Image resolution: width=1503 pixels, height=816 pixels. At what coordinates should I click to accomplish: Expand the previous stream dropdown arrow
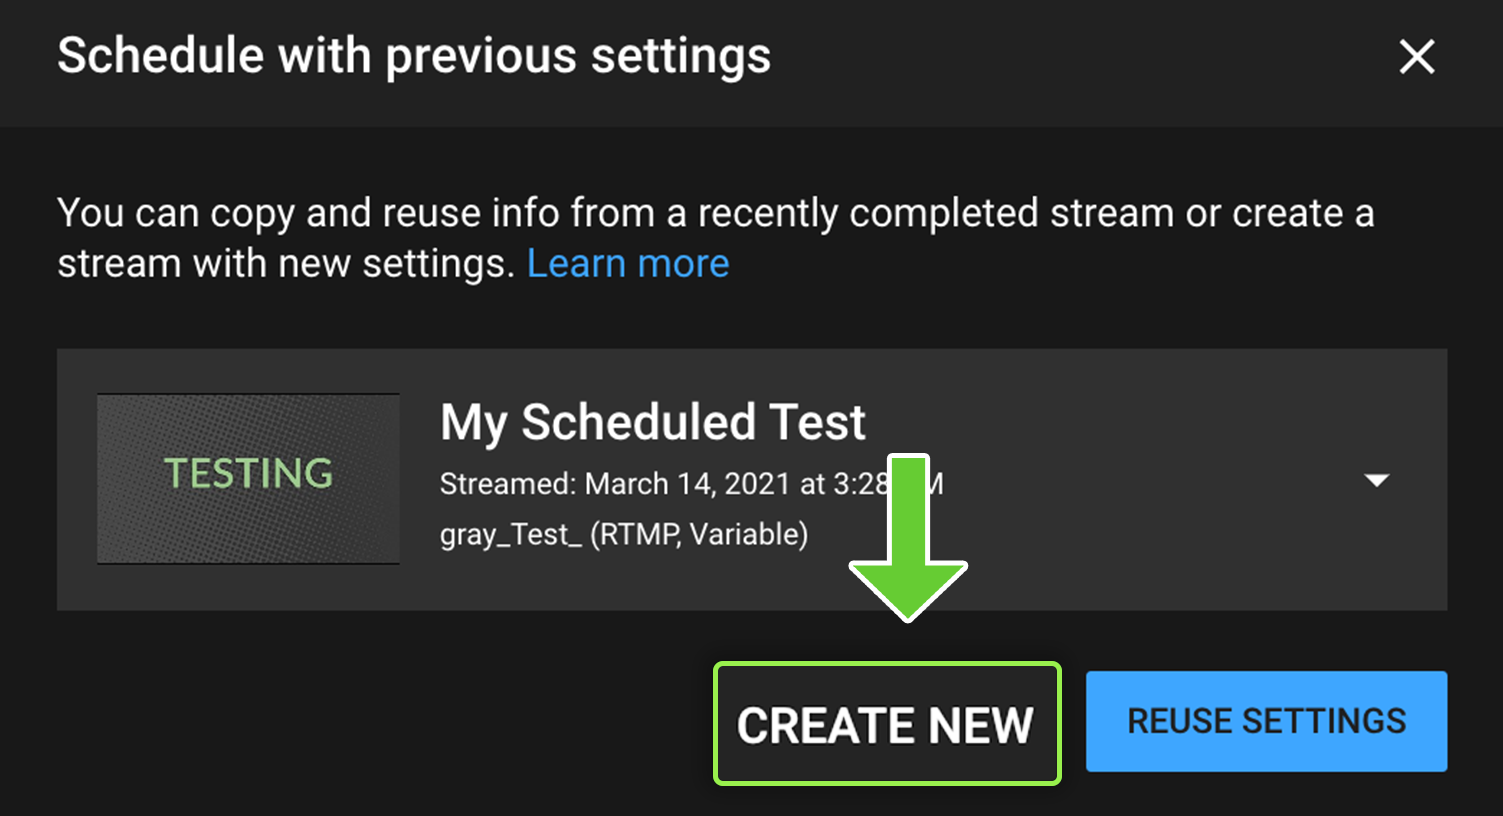pyautogui.click(x=1377, y=480)
